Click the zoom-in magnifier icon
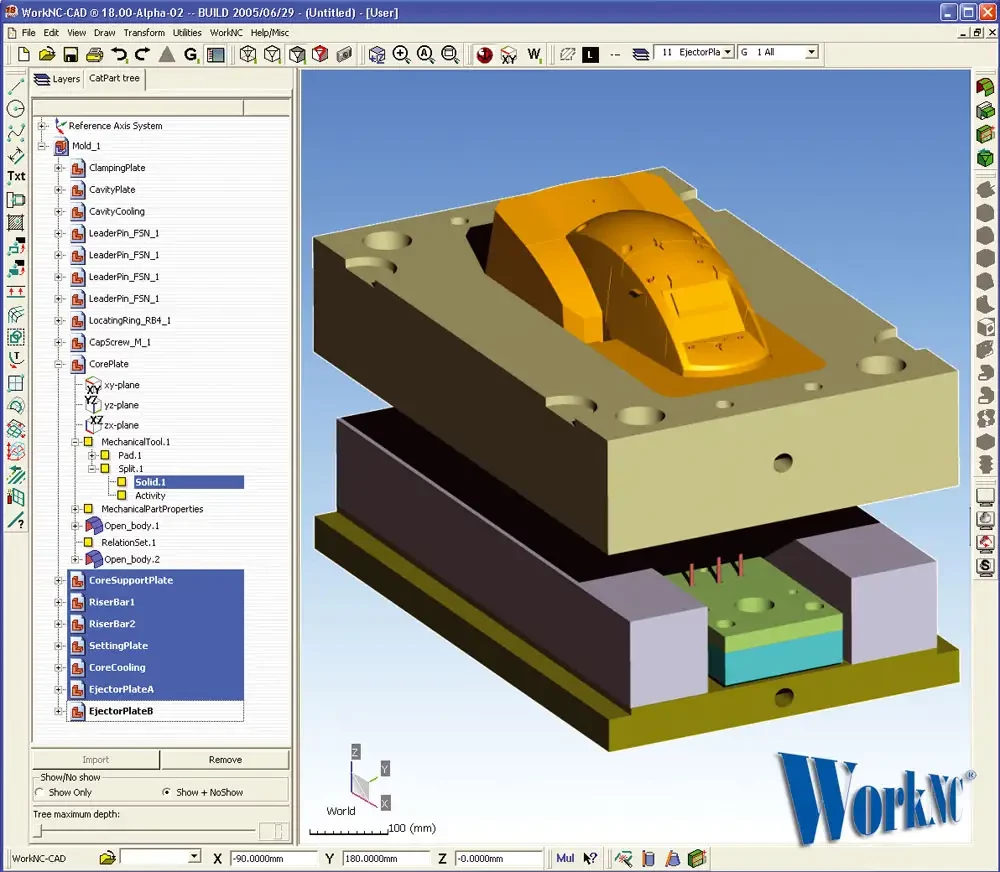 pyautogui.click(x=401, y=54)
